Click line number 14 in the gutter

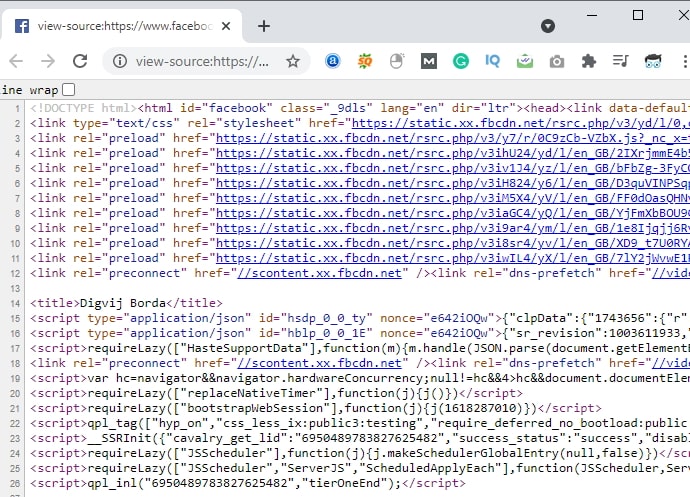tap(15, 303)
